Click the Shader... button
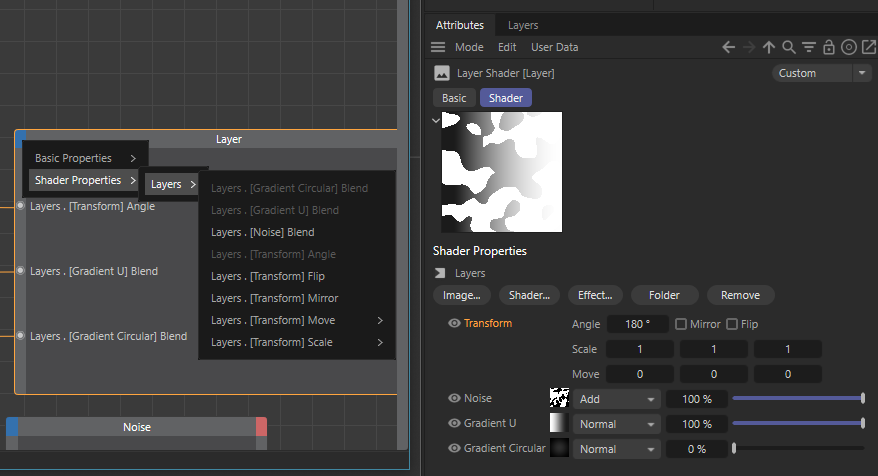The height and width of the screenshot is (476, 878). pos(529,295)
